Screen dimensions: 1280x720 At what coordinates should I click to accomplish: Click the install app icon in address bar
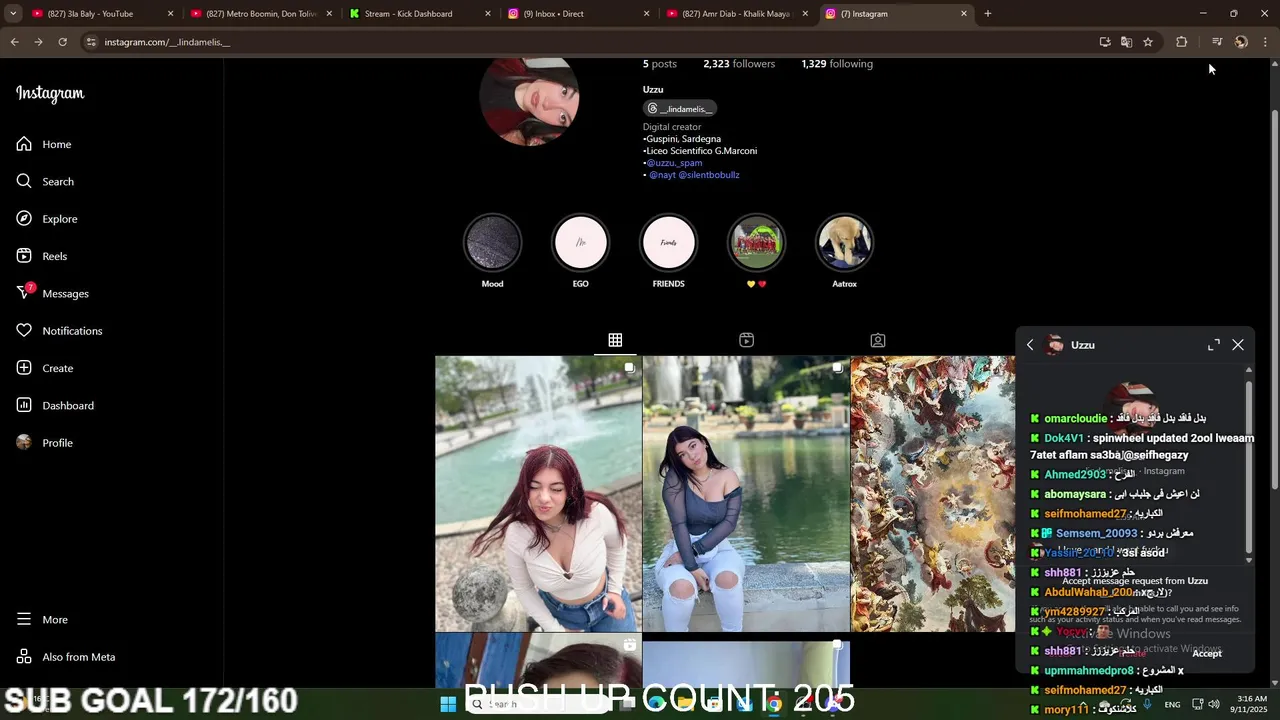pos(1105,42)
